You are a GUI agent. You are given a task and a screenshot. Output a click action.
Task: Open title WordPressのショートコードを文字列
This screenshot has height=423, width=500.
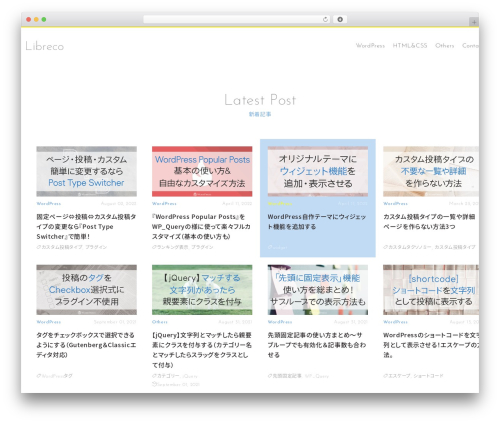pos(431,345)
